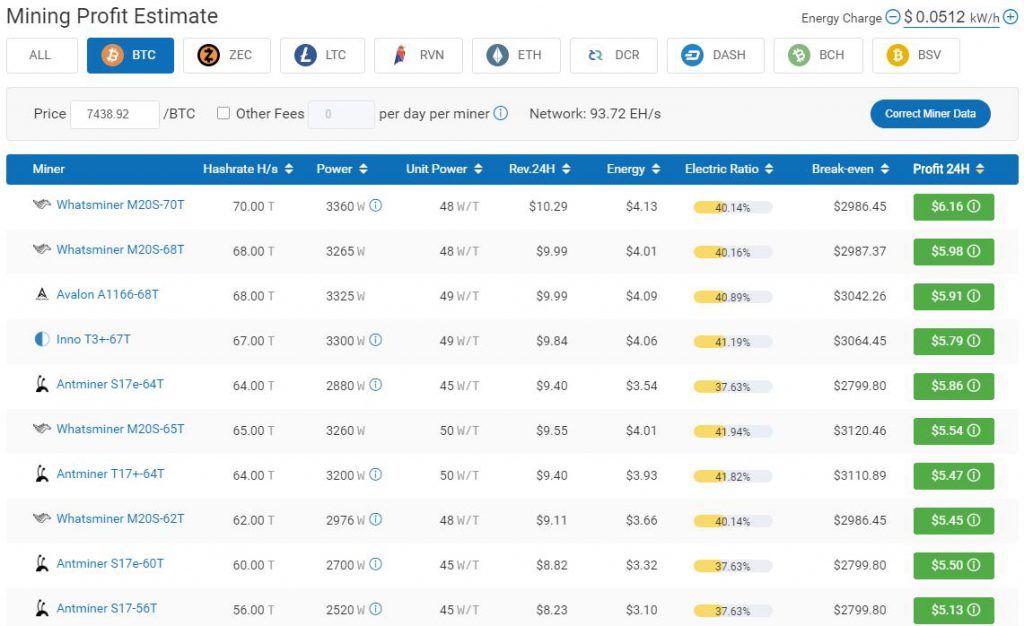This screenshot has height=626, width=1024.
Task: Click the $5.54 profit button
Action: [953, 431]
